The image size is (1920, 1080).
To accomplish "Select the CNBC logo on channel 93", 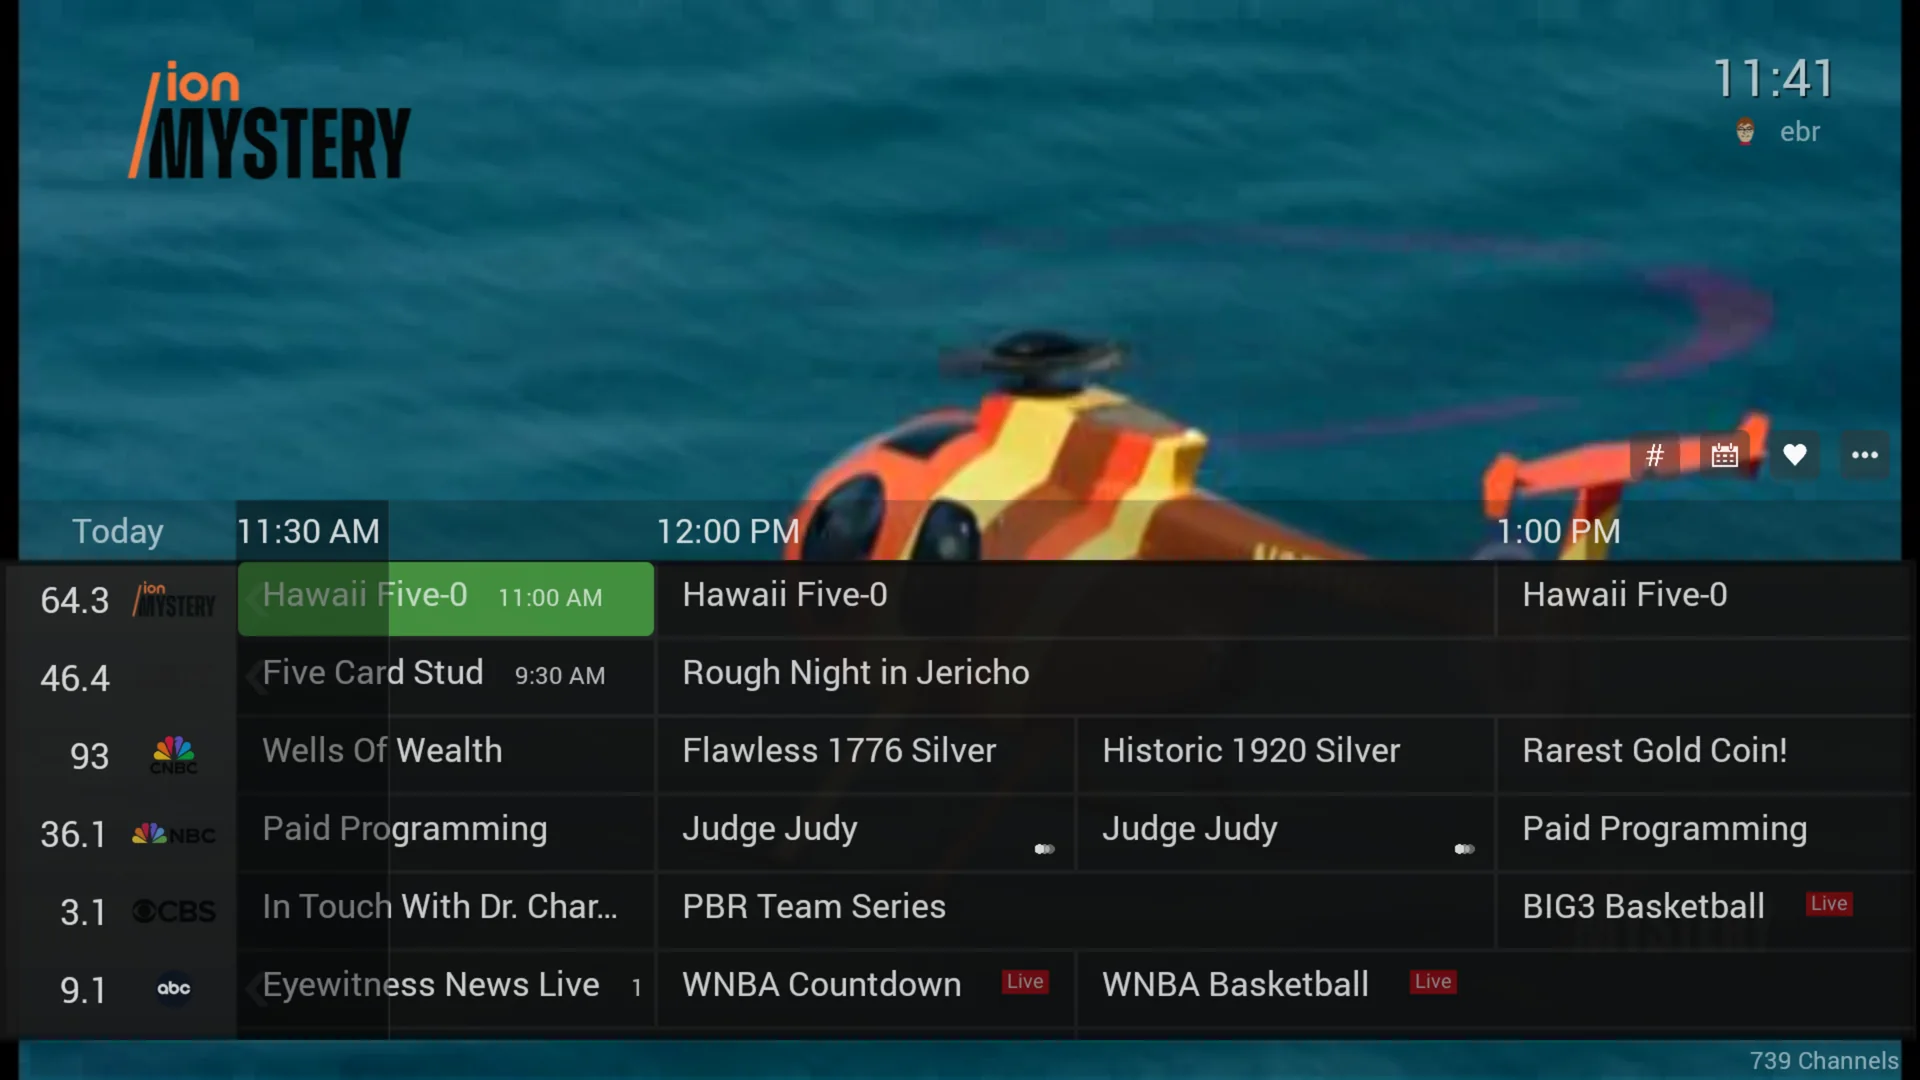I will tap(174, 755).
